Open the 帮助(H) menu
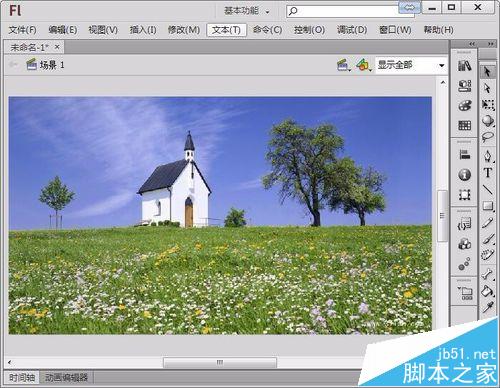This screenshot has height=388, width=500. click(438, 30)
